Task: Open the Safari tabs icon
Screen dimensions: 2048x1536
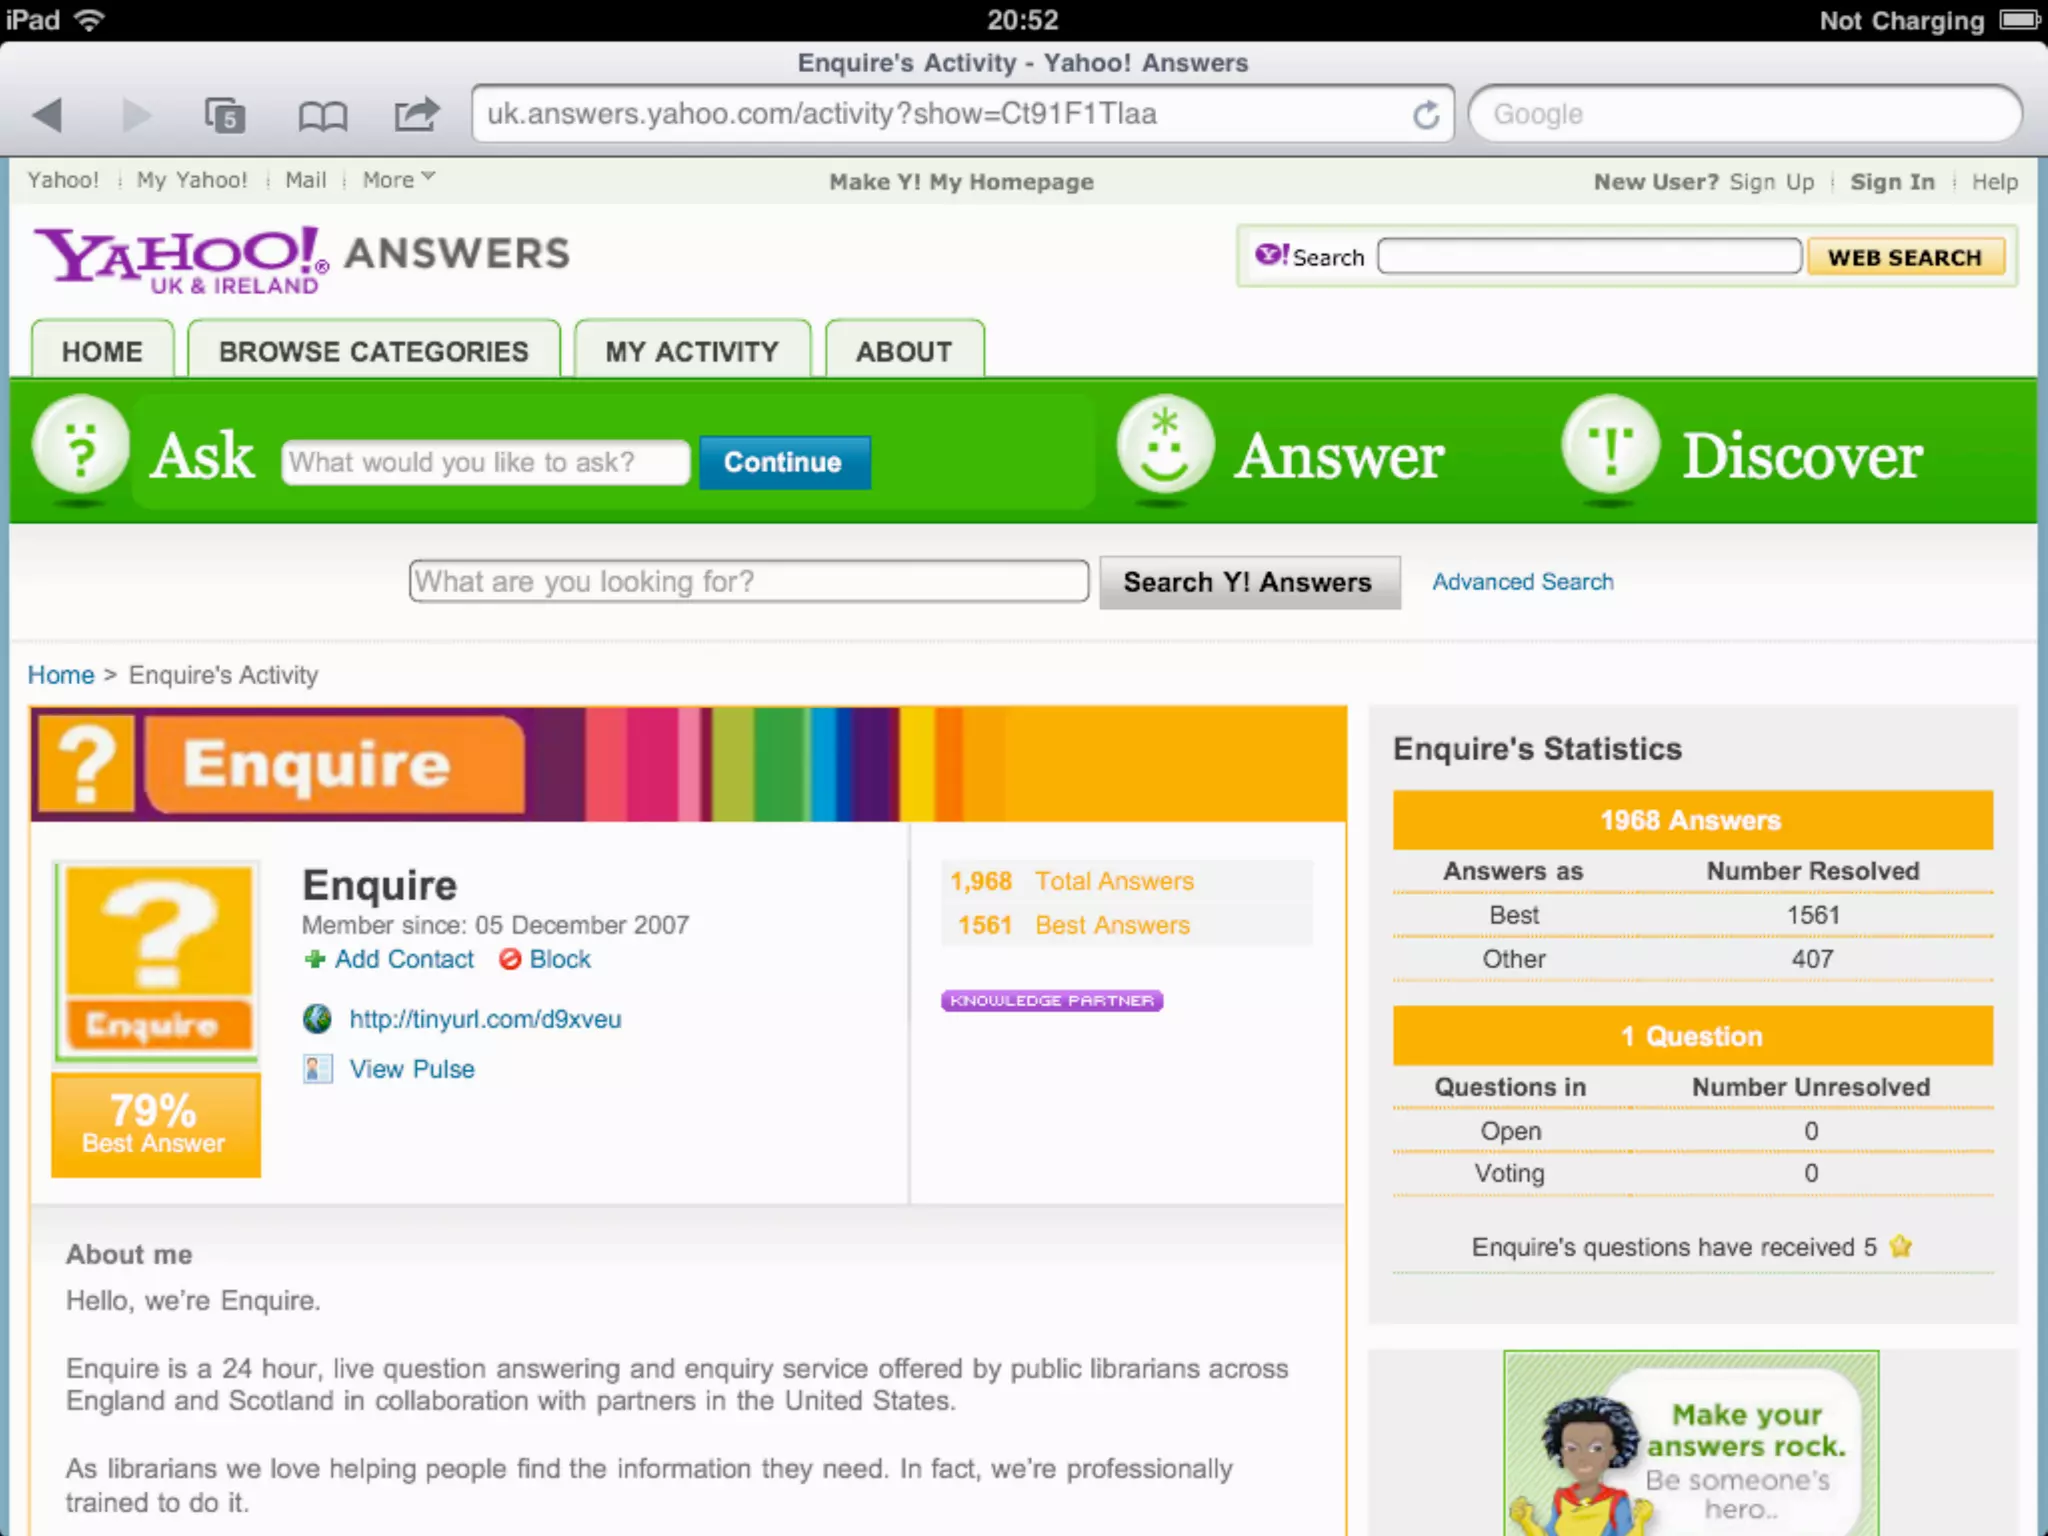Action: (x=224, y=115)
